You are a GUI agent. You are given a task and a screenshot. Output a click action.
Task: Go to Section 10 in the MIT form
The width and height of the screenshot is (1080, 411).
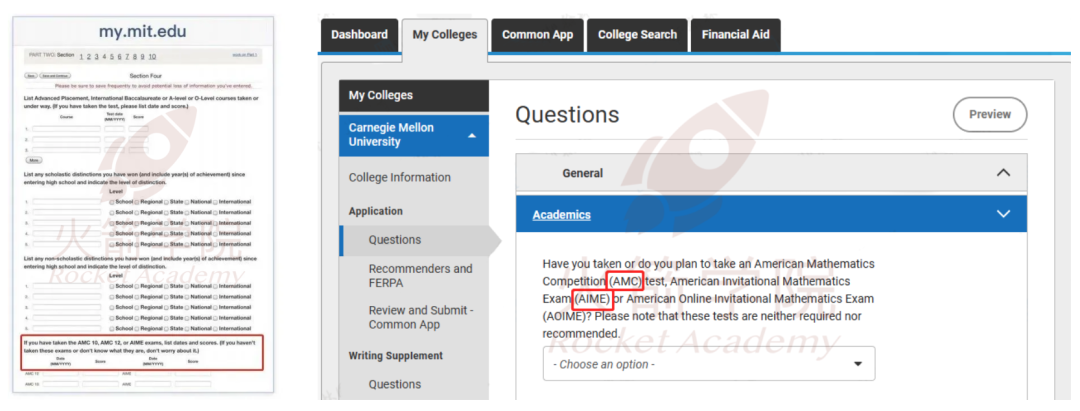[152, 56]
